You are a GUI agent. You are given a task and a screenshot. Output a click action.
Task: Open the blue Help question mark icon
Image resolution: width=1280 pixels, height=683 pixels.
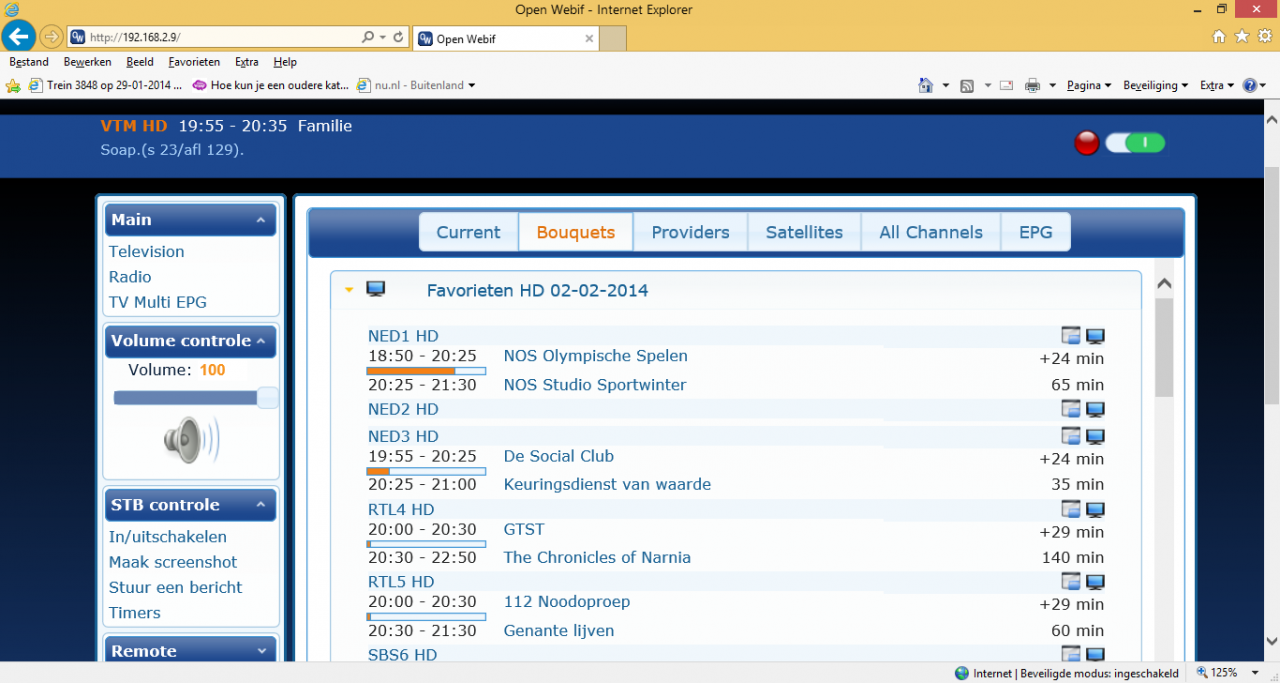(1249, 85)
